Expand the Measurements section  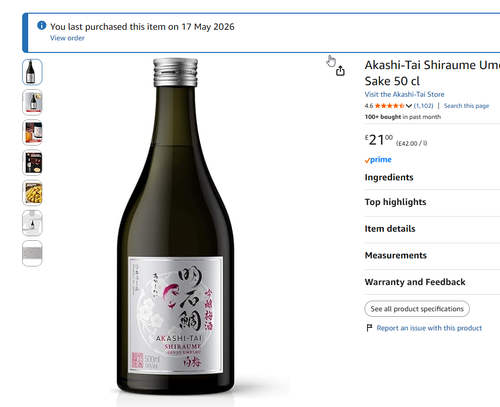tap(432, 255)
